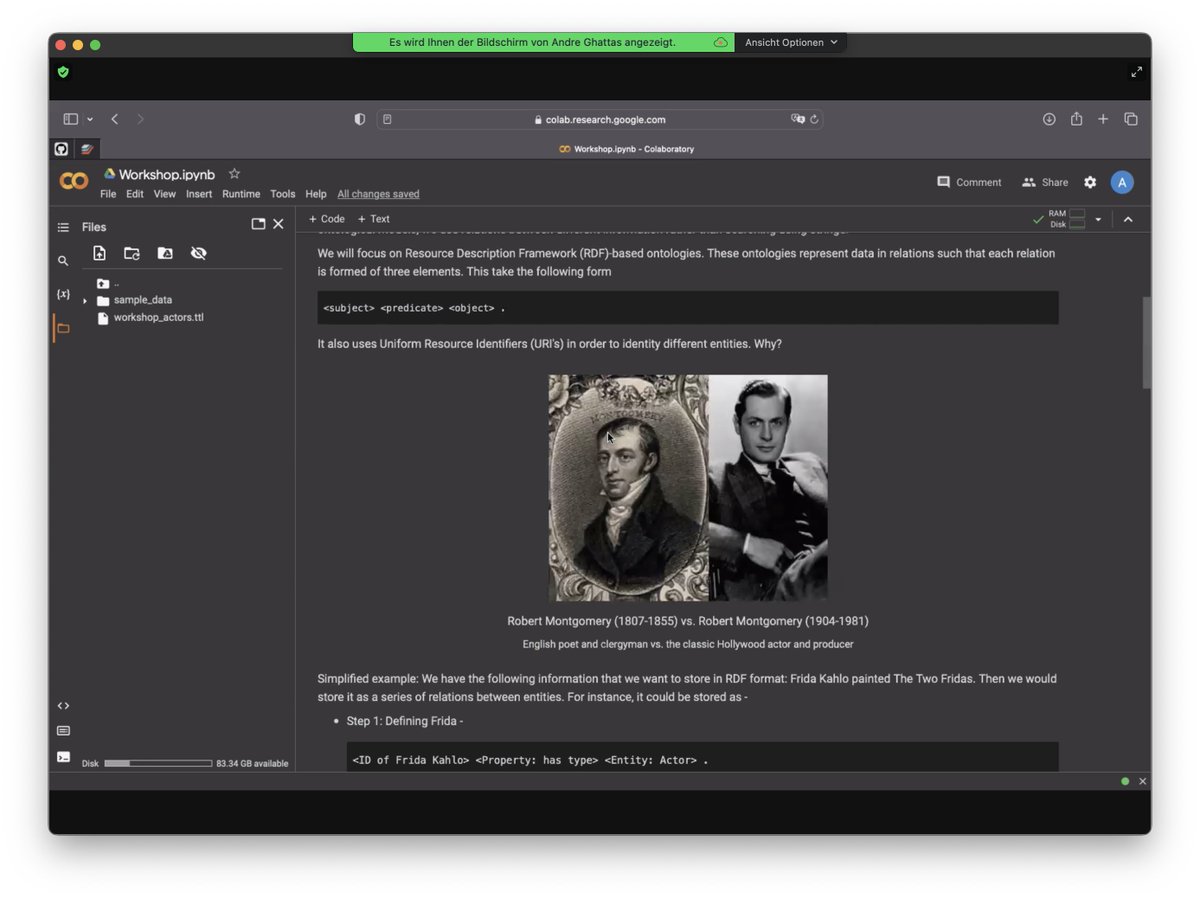Open the RAM Disk runtime dropdown arrow

[x=1098, y=219]
